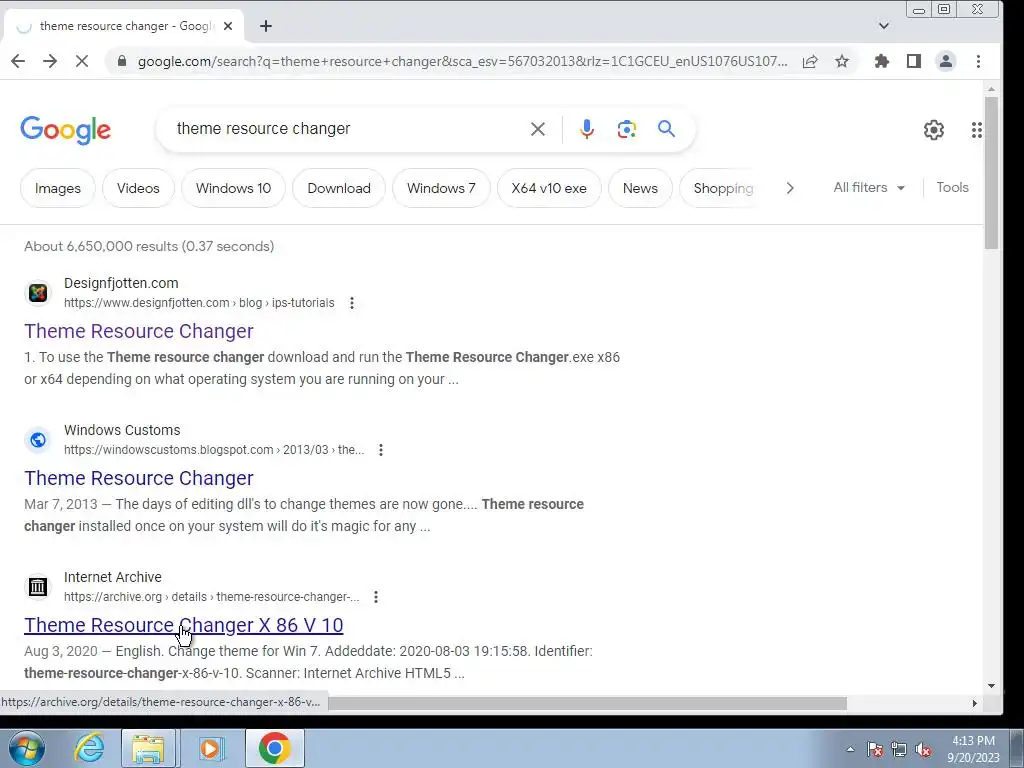Open more options for Windows Customs result
This screenshot has width=1024, height=768.
pyautogui.click(x=381, y=450)
